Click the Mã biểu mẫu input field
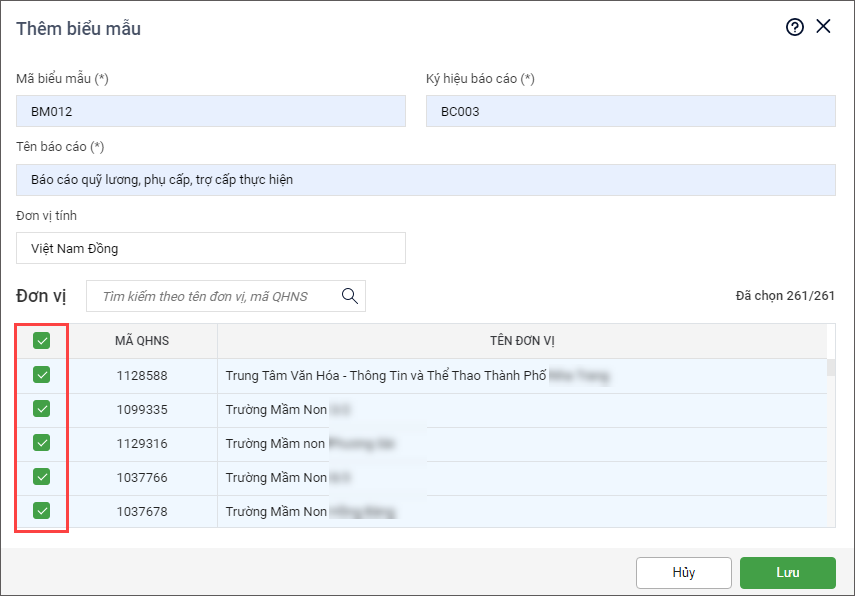 211,111
